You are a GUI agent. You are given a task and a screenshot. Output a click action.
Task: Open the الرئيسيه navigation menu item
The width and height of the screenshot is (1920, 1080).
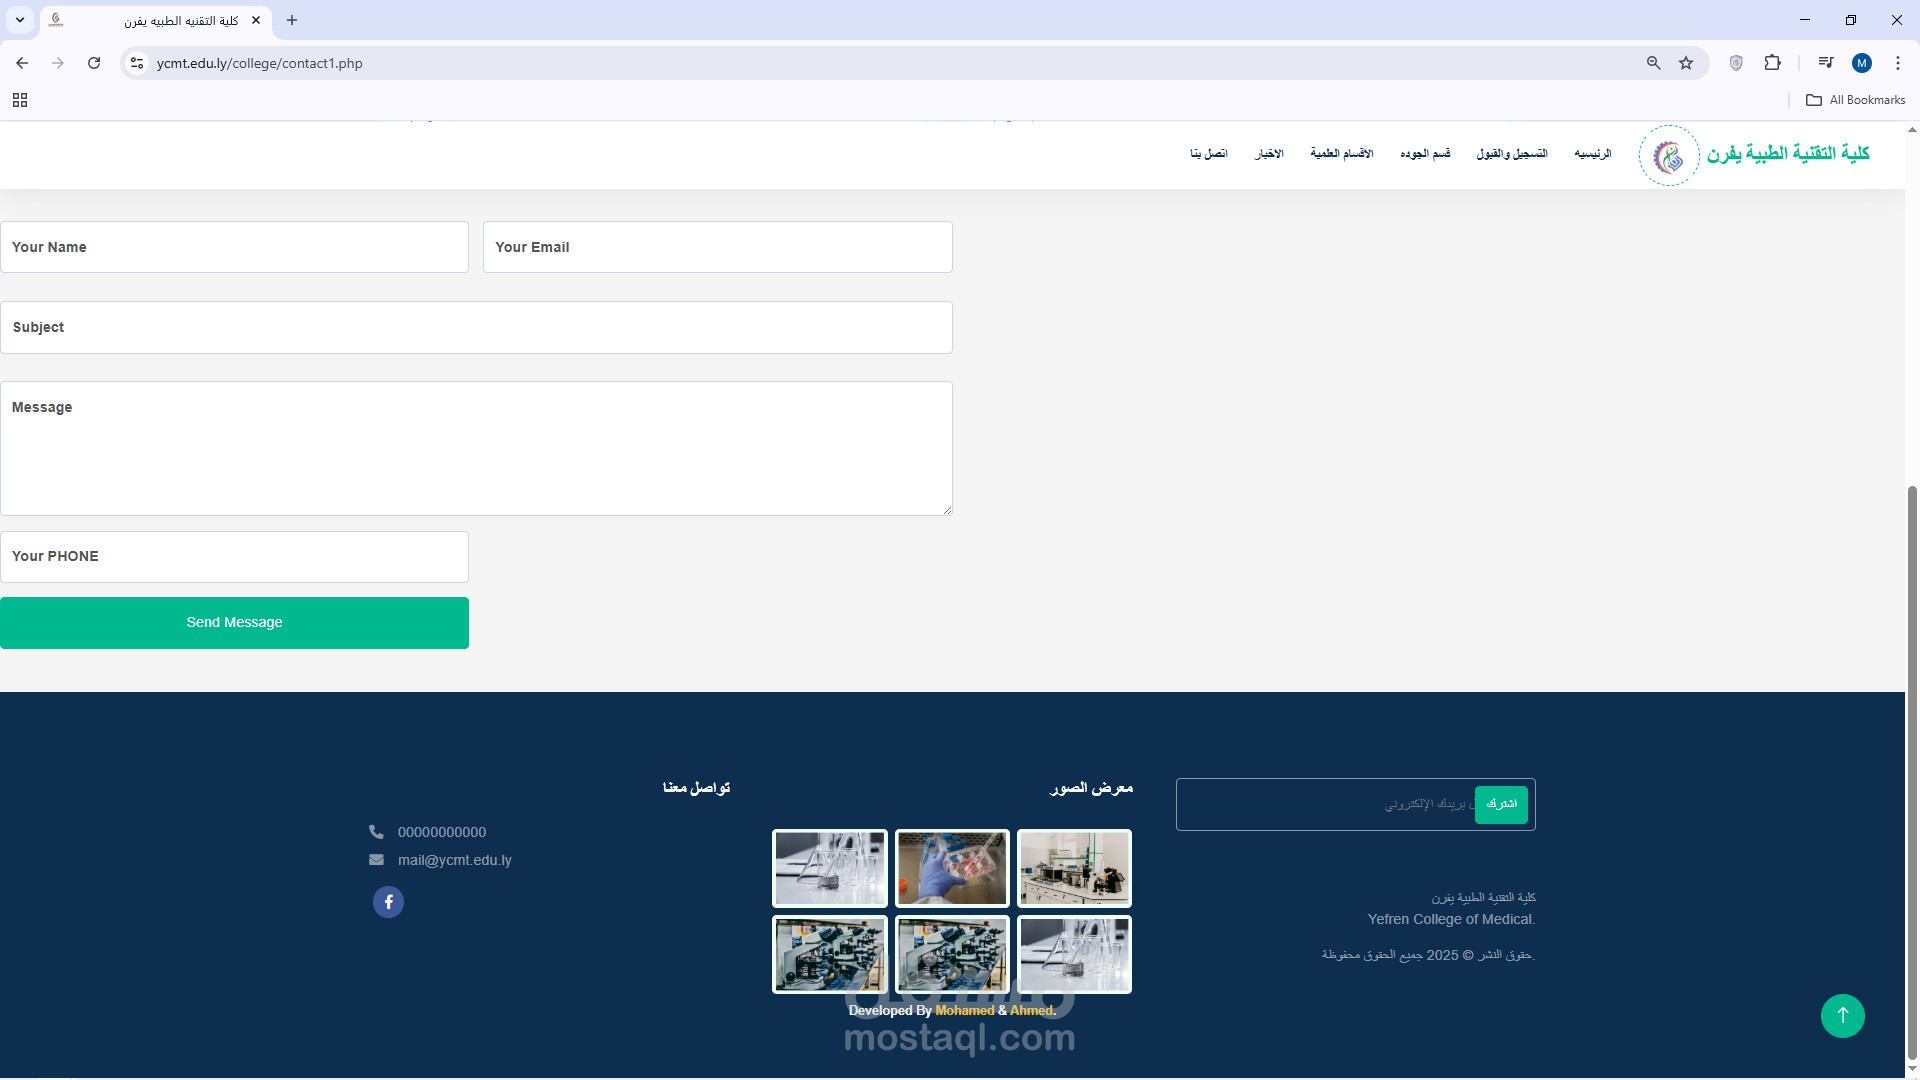click(x=1592, y=154)
